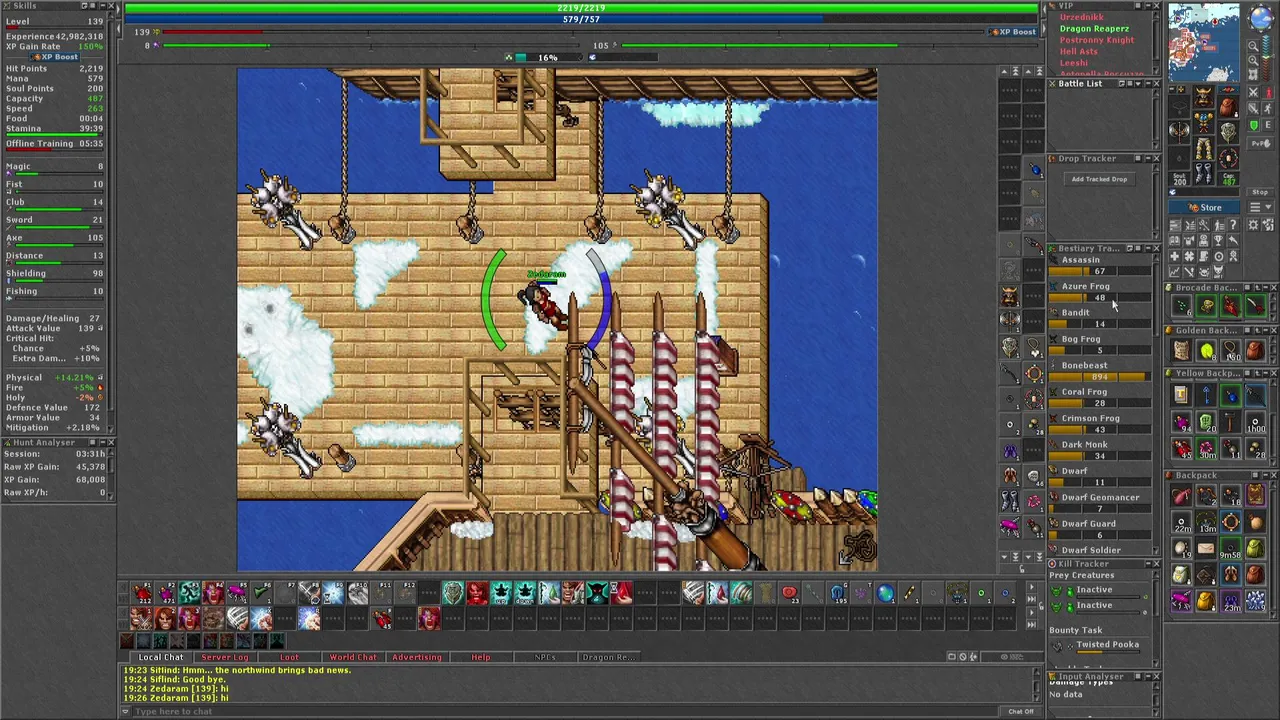Open the NPCs chat tab
The image size is (1280, 720).
tap(545, 657)
